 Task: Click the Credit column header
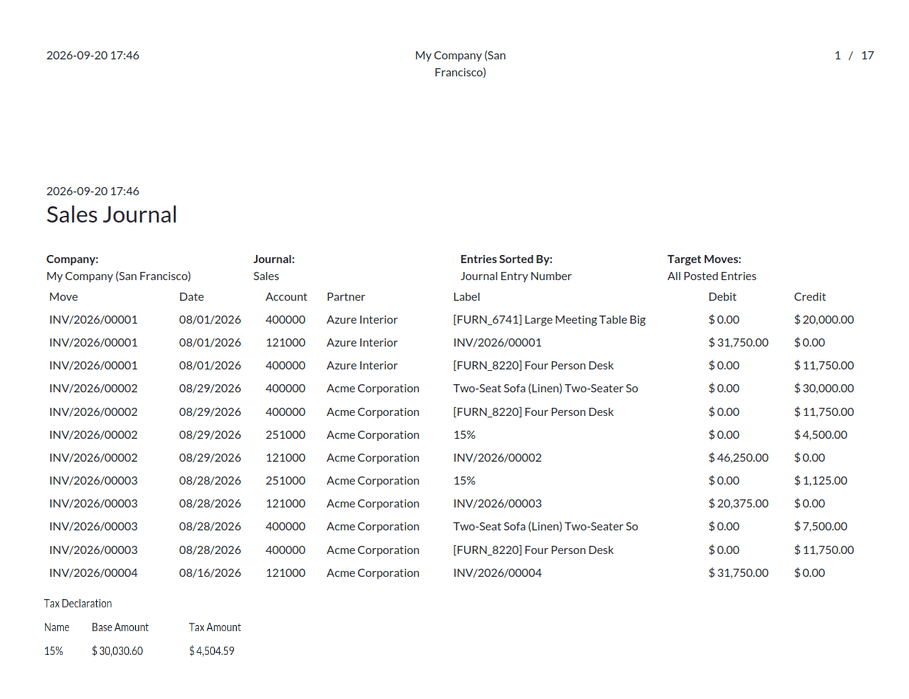pyautogui.click(x=809, y=297)
